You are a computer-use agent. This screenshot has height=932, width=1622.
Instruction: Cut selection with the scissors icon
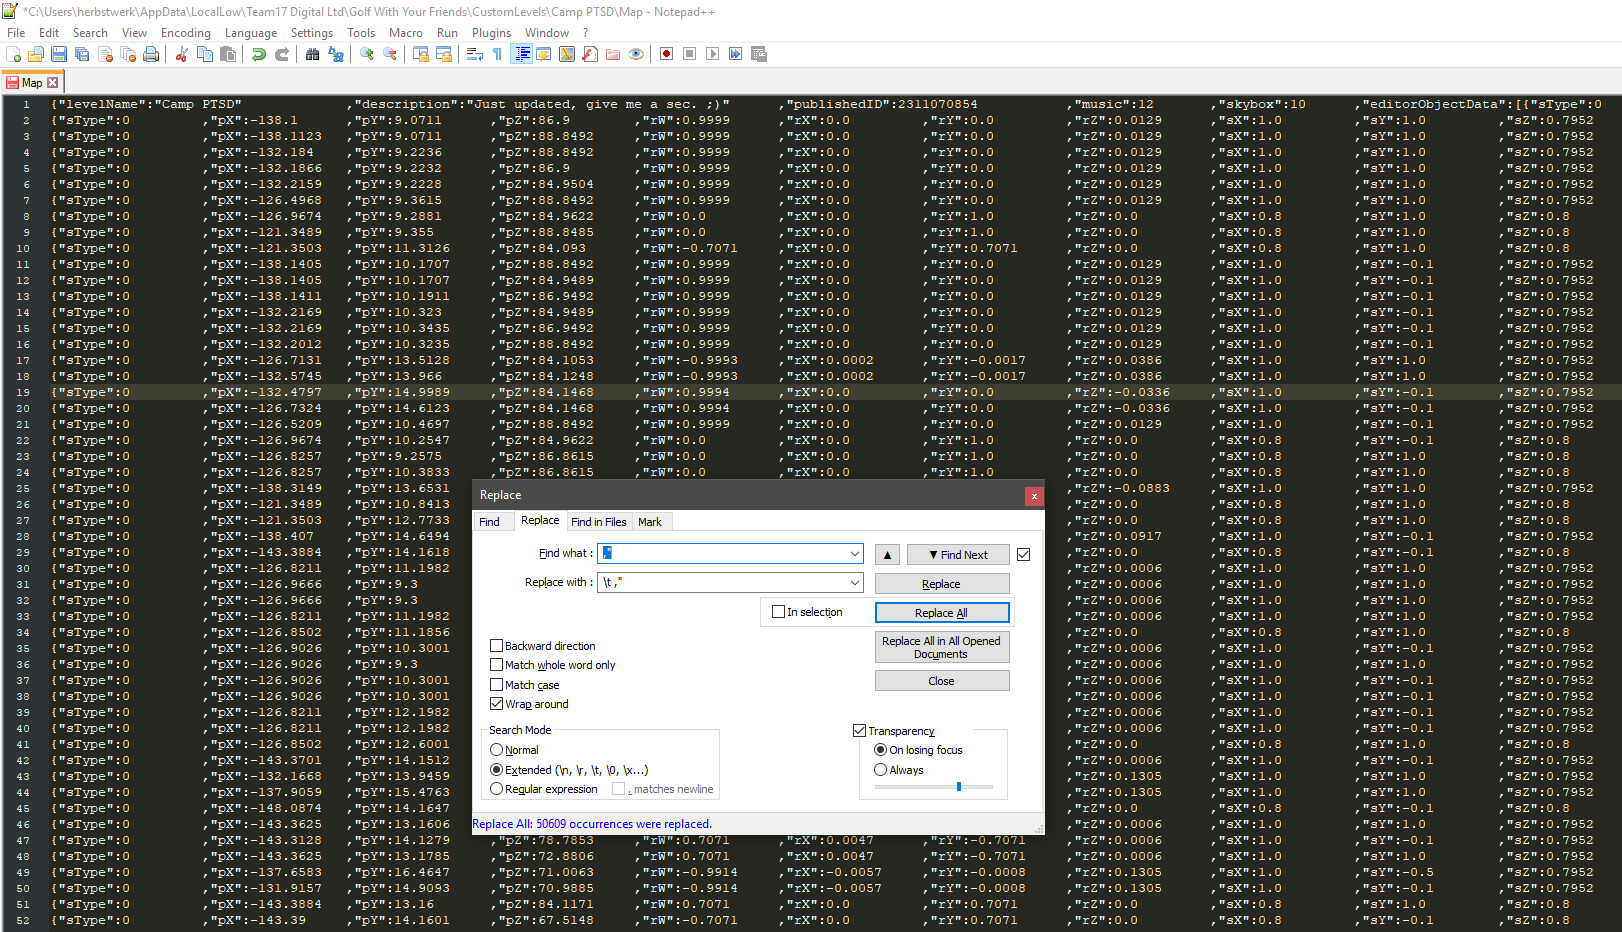pos(182,54)
